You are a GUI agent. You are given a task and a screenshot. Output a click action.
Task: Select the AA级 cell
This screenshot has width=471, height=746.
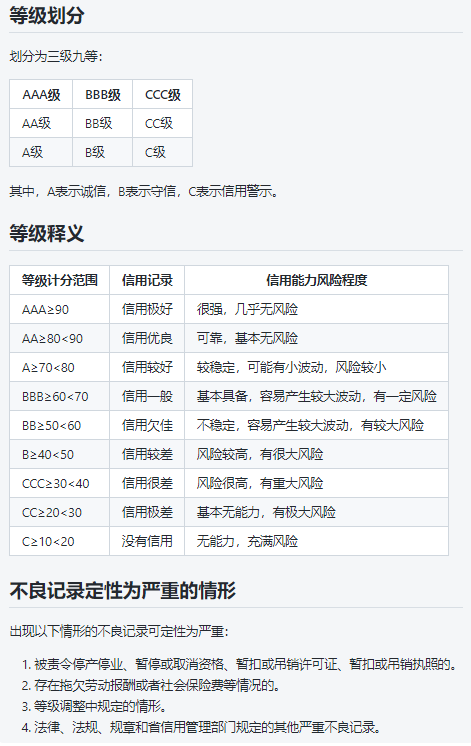tap(41, 124)
